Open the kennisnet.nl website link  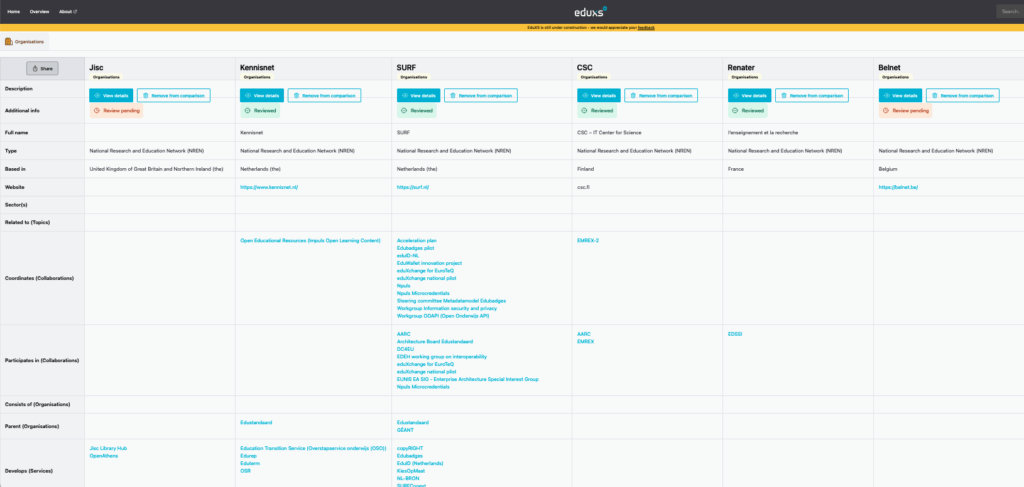click(x=269, y=187)
